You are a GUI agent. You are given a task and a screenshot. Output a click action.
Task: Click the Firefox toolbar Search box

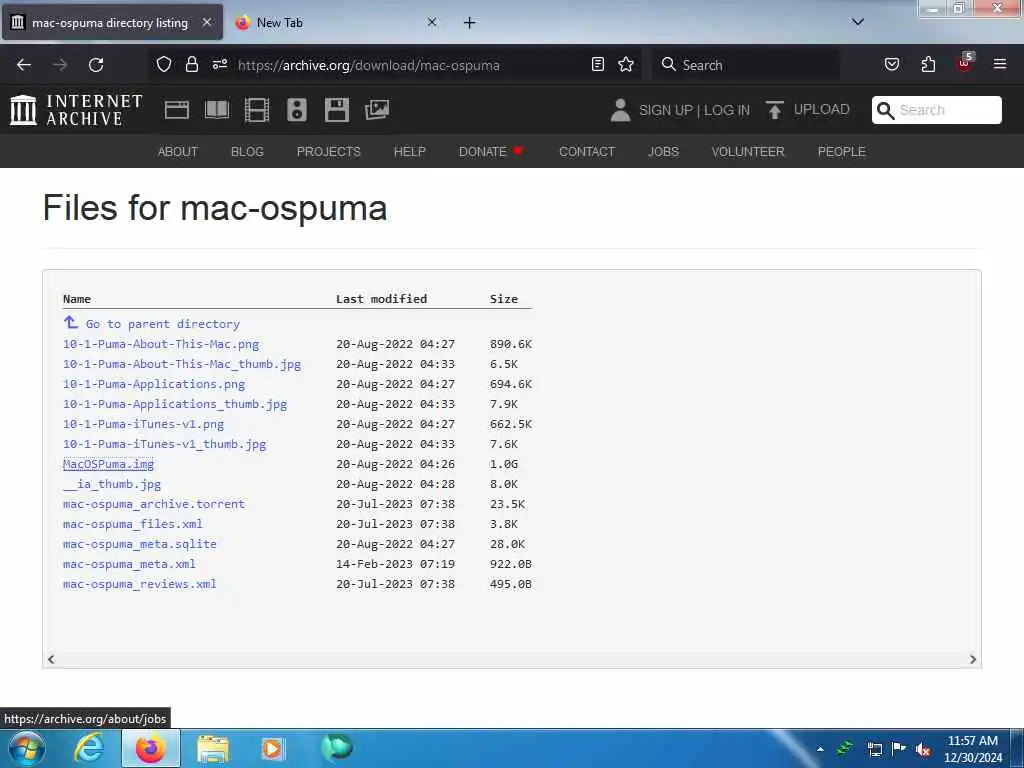click(x=746, y=65)
